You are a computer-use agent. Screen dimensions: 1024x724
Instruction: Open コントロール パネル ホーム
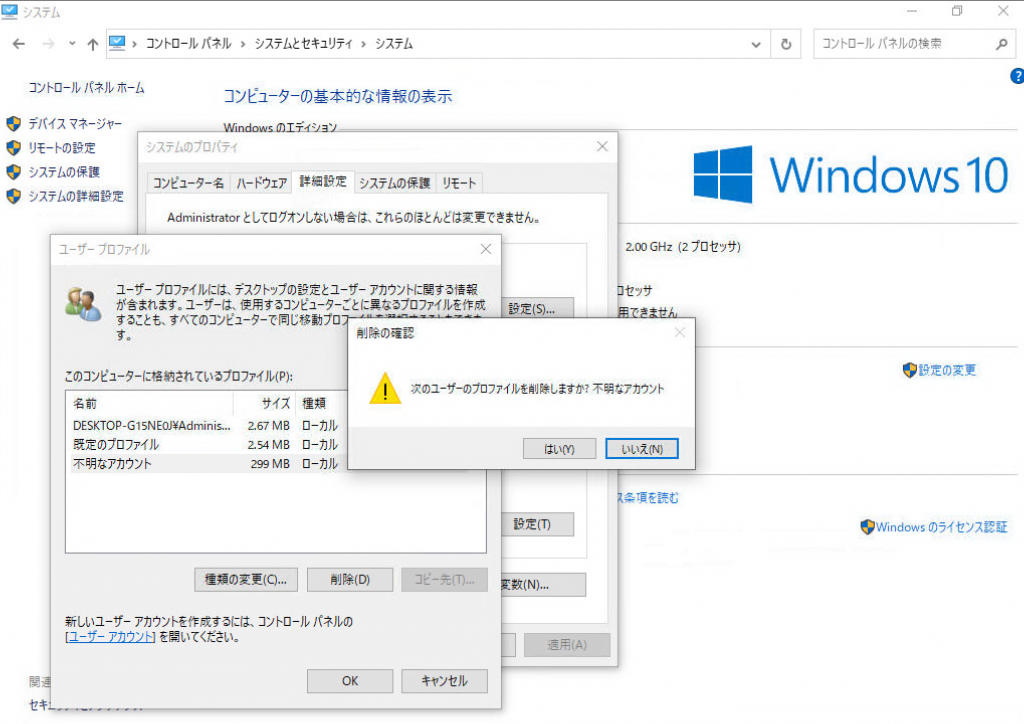(86, 87)
